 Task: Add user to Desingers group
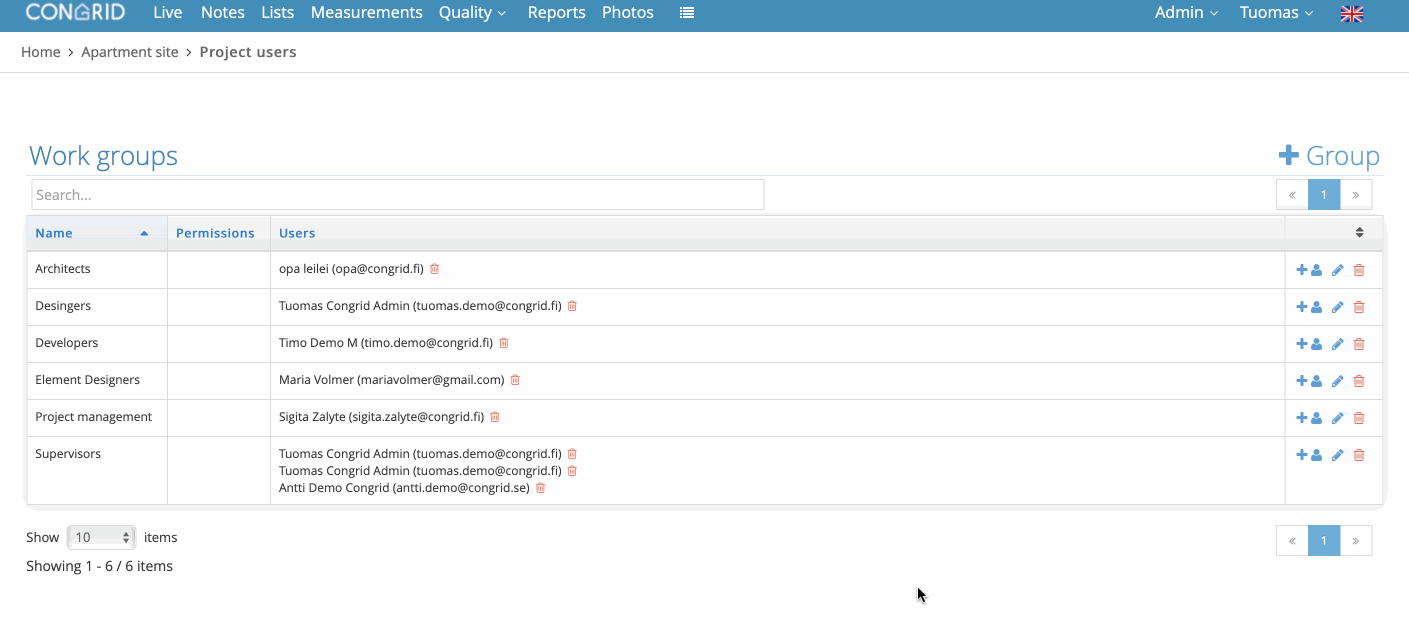click(1309, 307)
